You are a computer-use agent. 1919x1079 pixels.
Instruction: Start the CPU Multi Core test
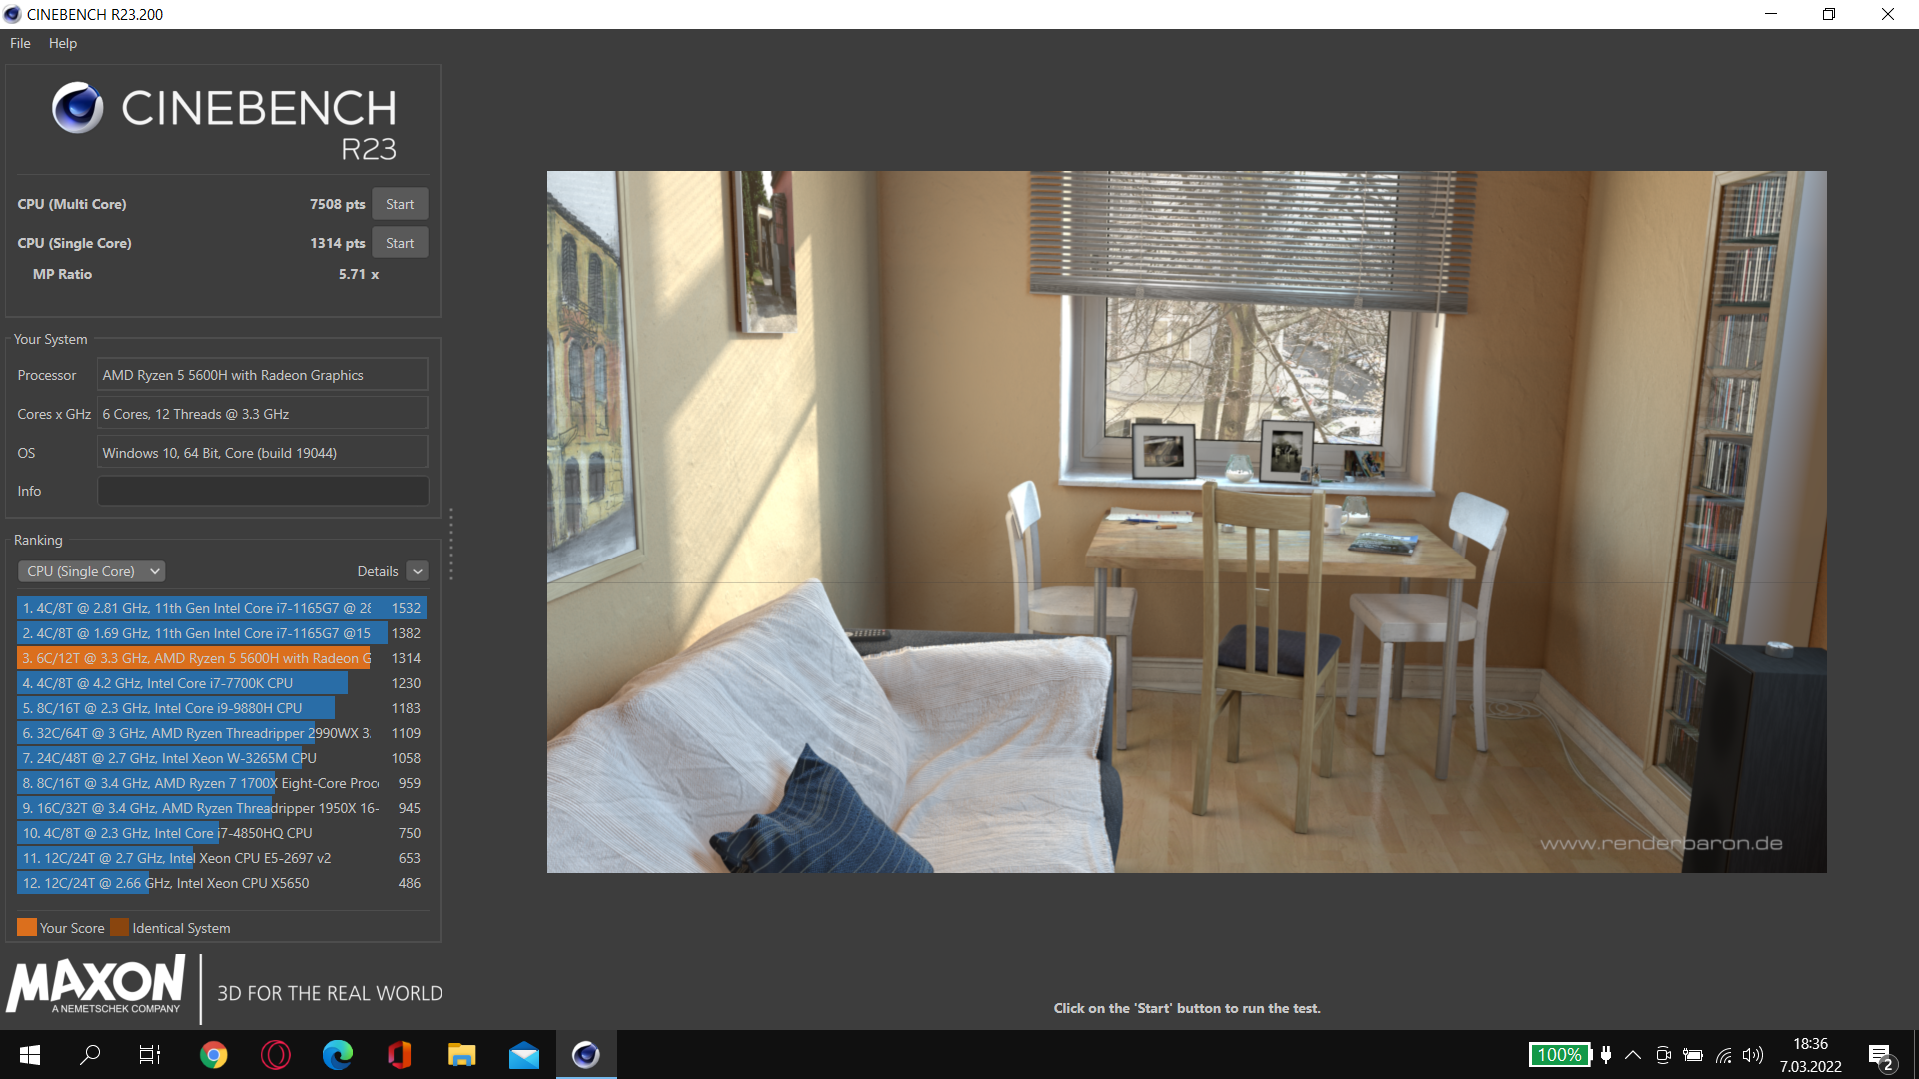pyautogui.click(x=400, y=204)
